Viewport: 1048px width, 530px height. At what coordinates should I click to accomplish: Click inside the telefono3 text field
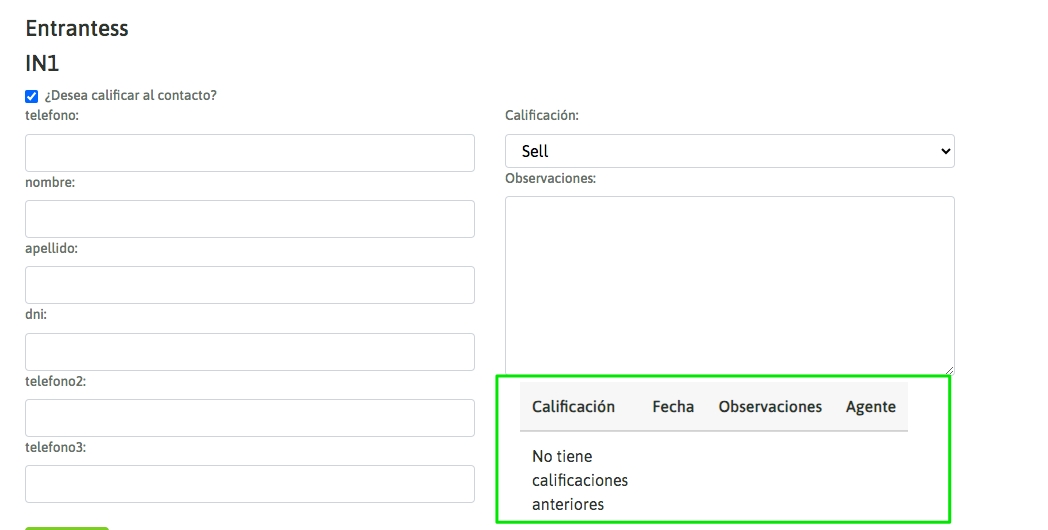(249, 484)
